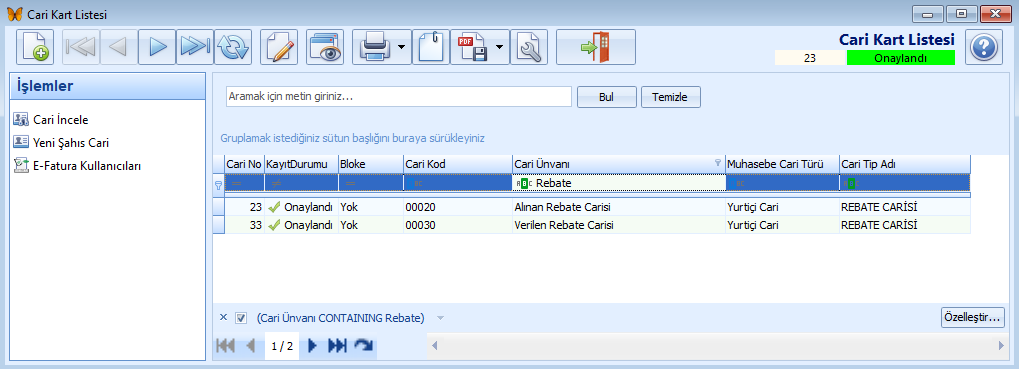Screen dimensions: 1019x369
Task: Click the printer icon
Action: [374, 47]
